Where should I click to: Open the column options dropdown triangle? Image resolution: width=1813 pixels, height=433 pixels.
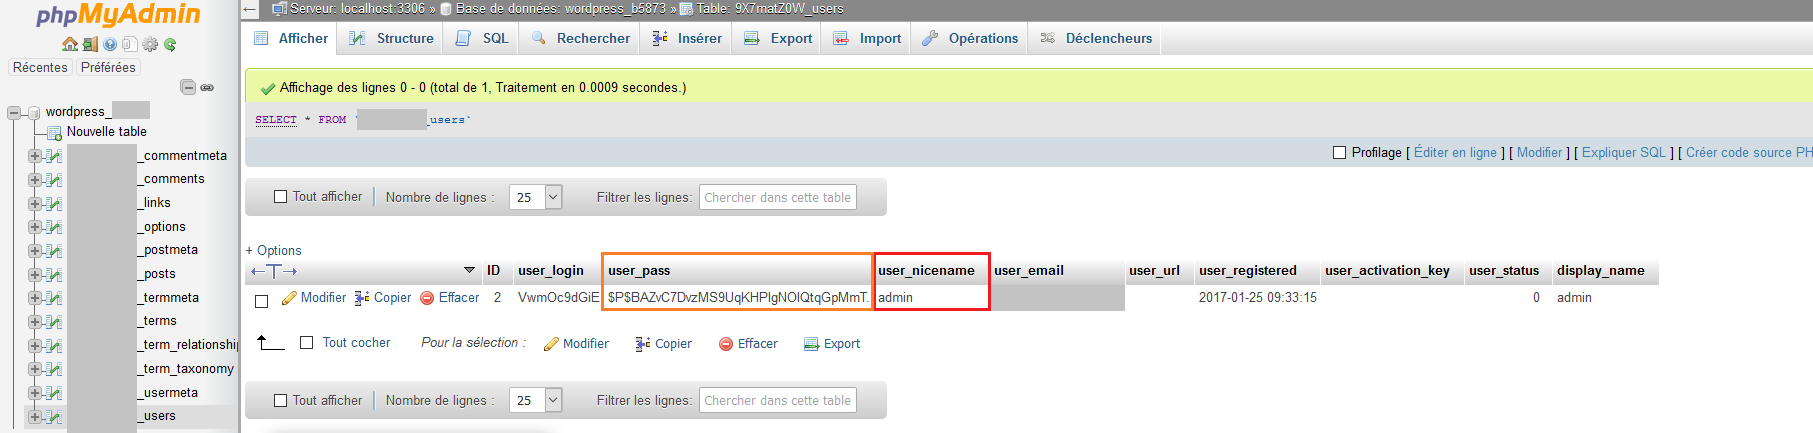469,271
